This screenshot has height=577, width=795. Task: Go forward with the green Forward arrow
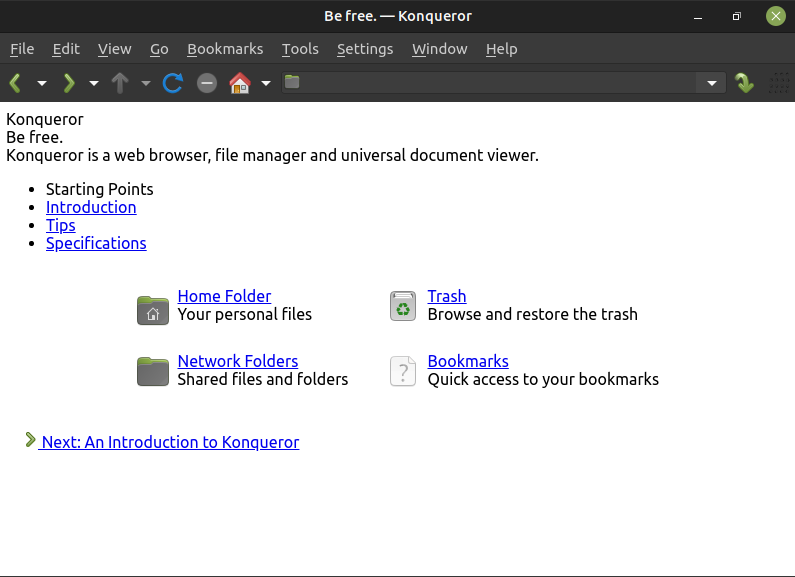point(68,83)
